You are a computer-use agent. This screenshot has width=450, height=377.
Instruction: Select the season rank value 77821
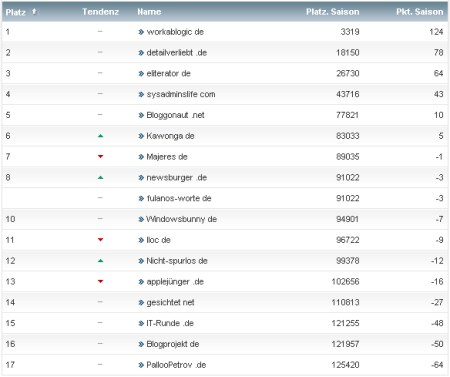click(348, 115)
